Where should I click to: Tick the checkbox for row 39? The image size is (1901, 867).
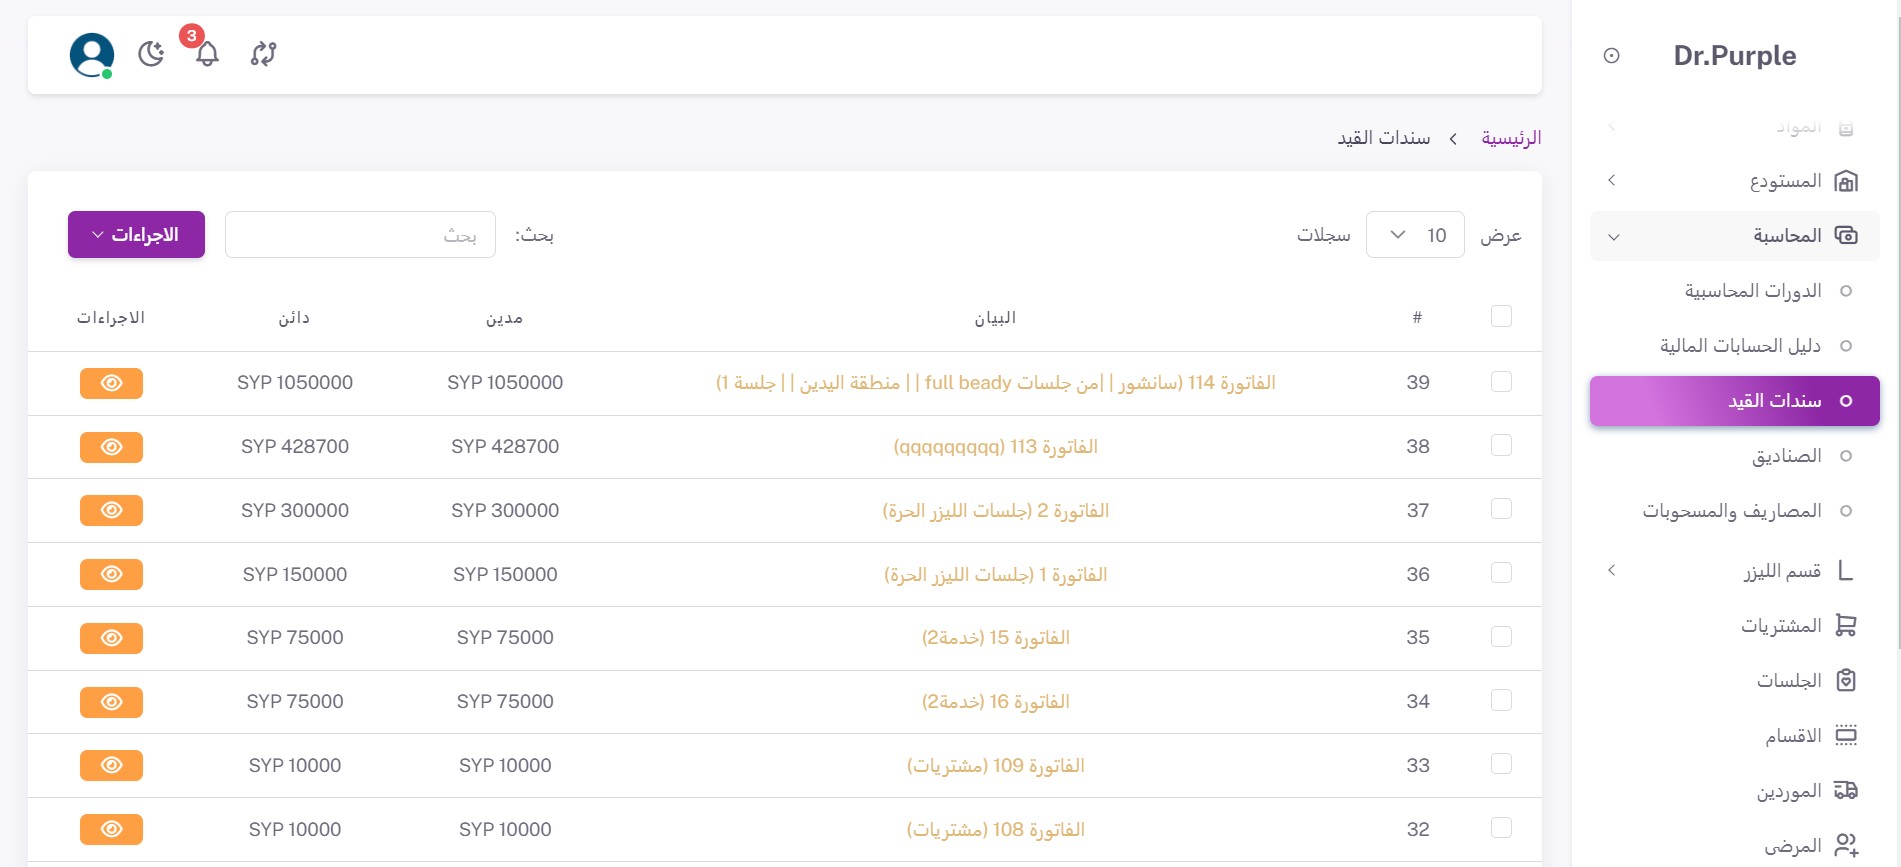tap(1501, 382)
